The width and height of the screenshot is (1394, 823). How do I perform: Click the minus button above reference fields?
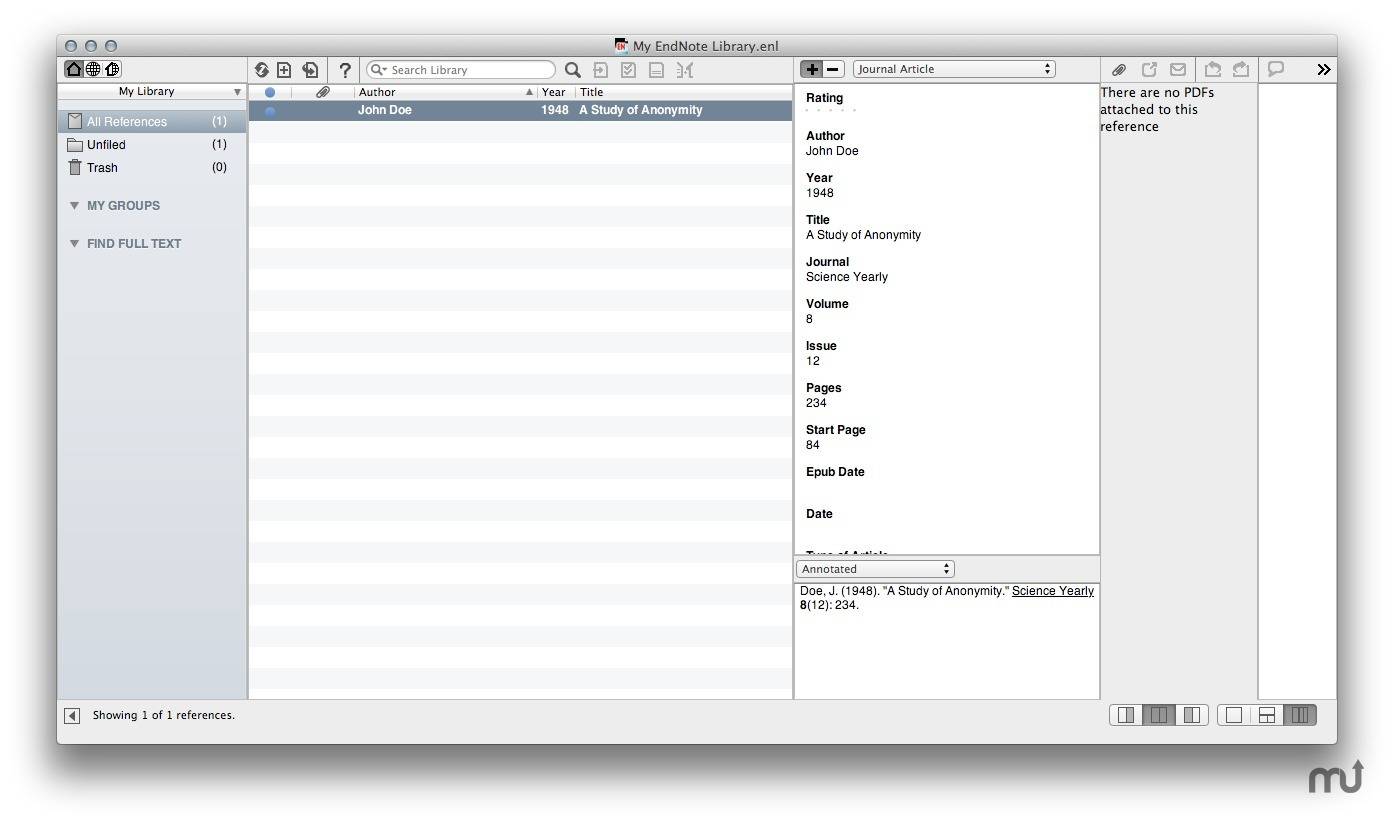(x=833, y=69)
